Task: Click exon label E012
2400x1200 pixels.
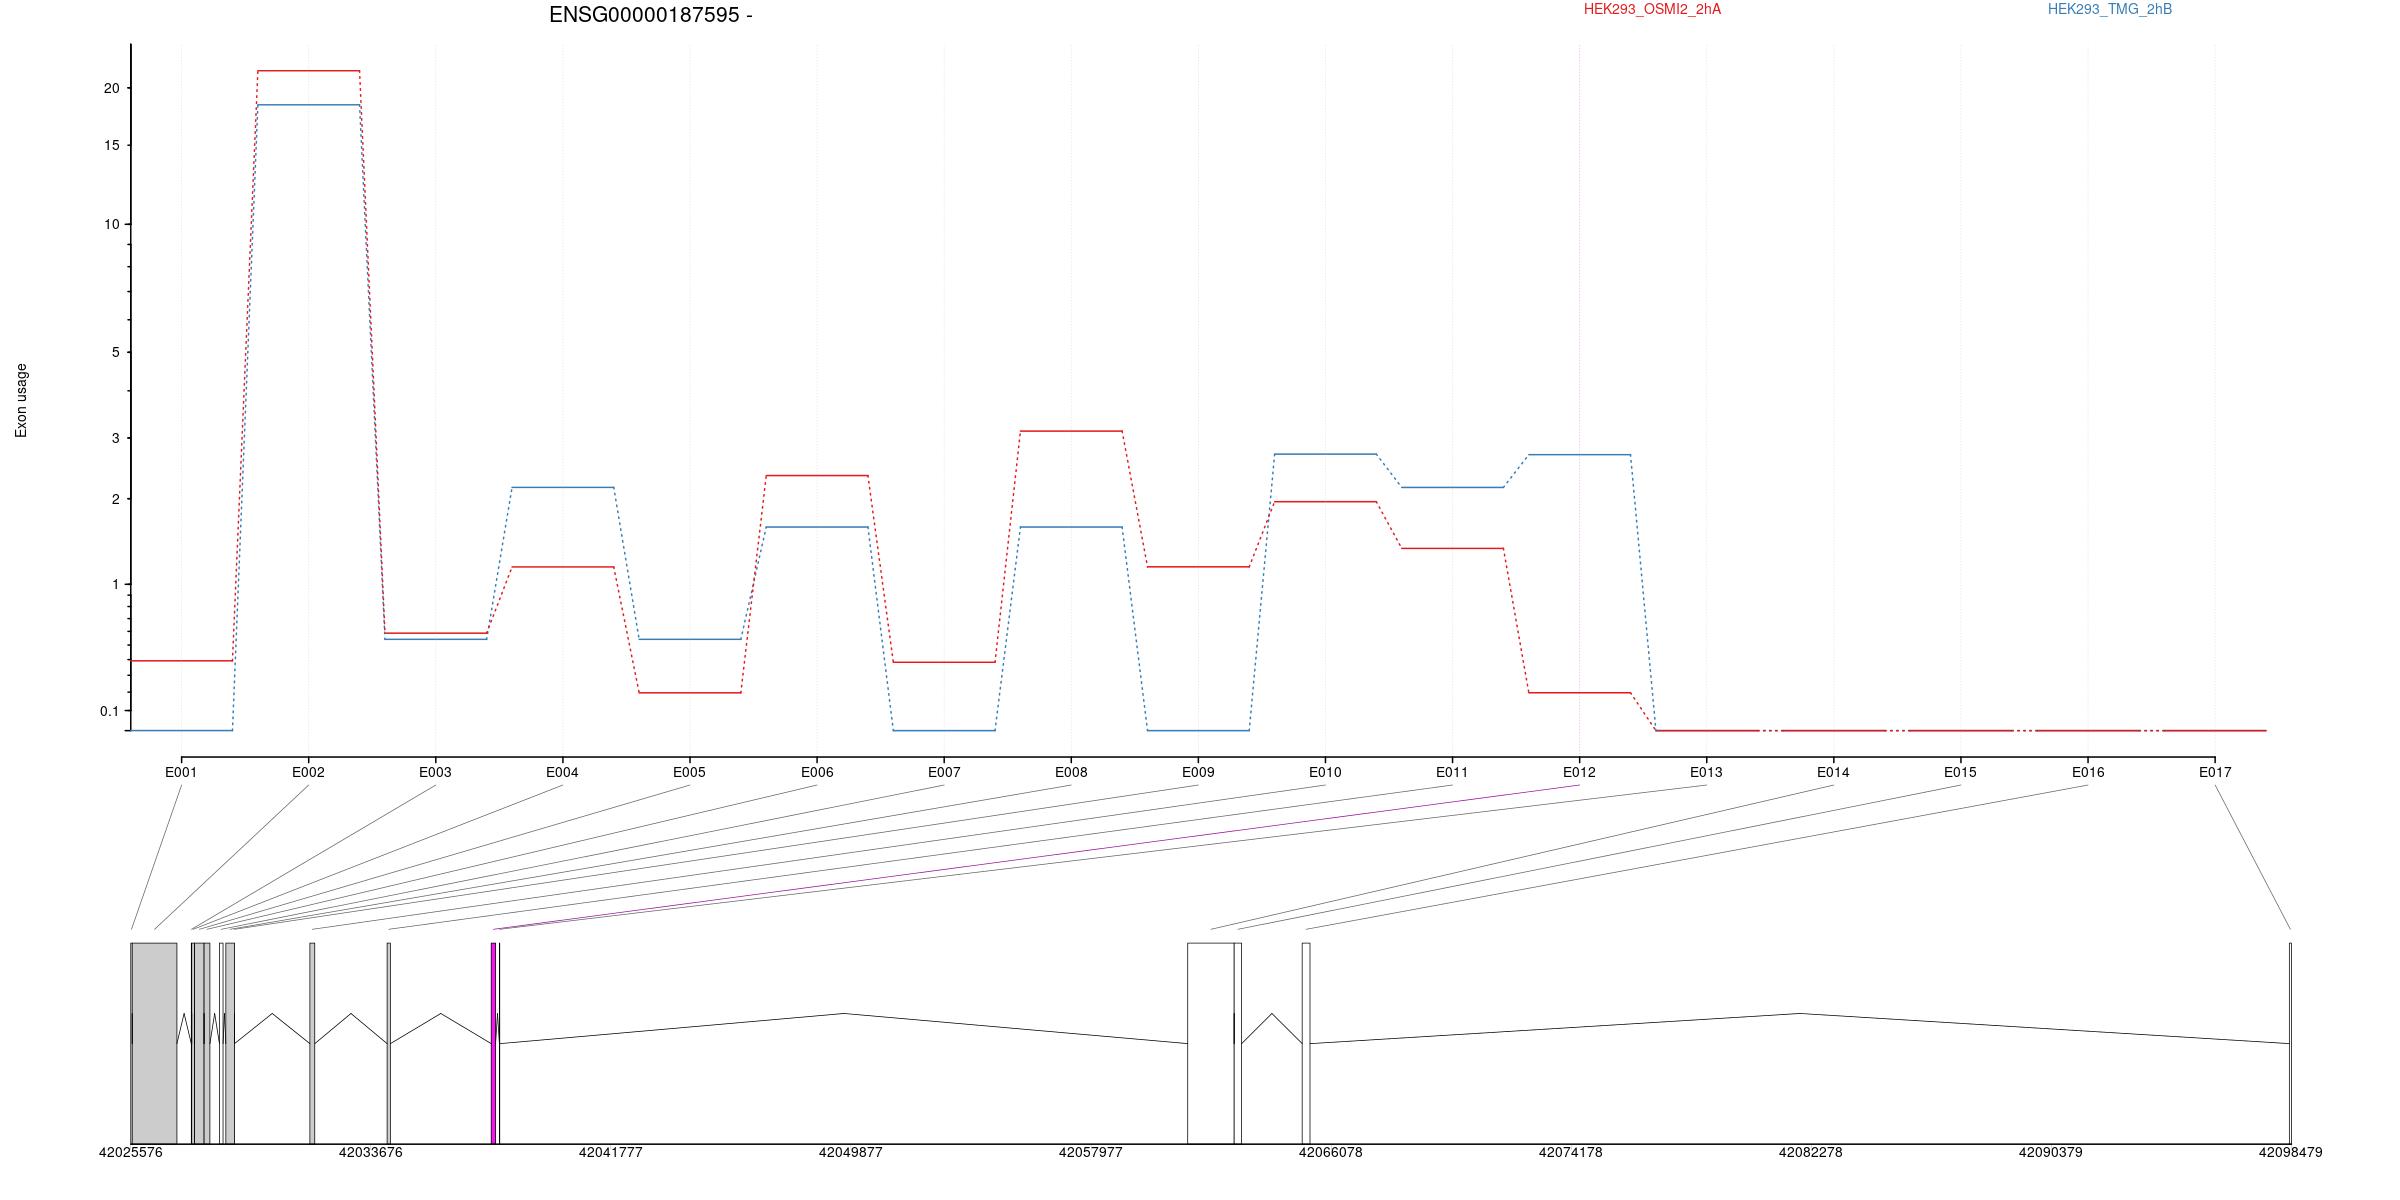Action: [1579, 772]
